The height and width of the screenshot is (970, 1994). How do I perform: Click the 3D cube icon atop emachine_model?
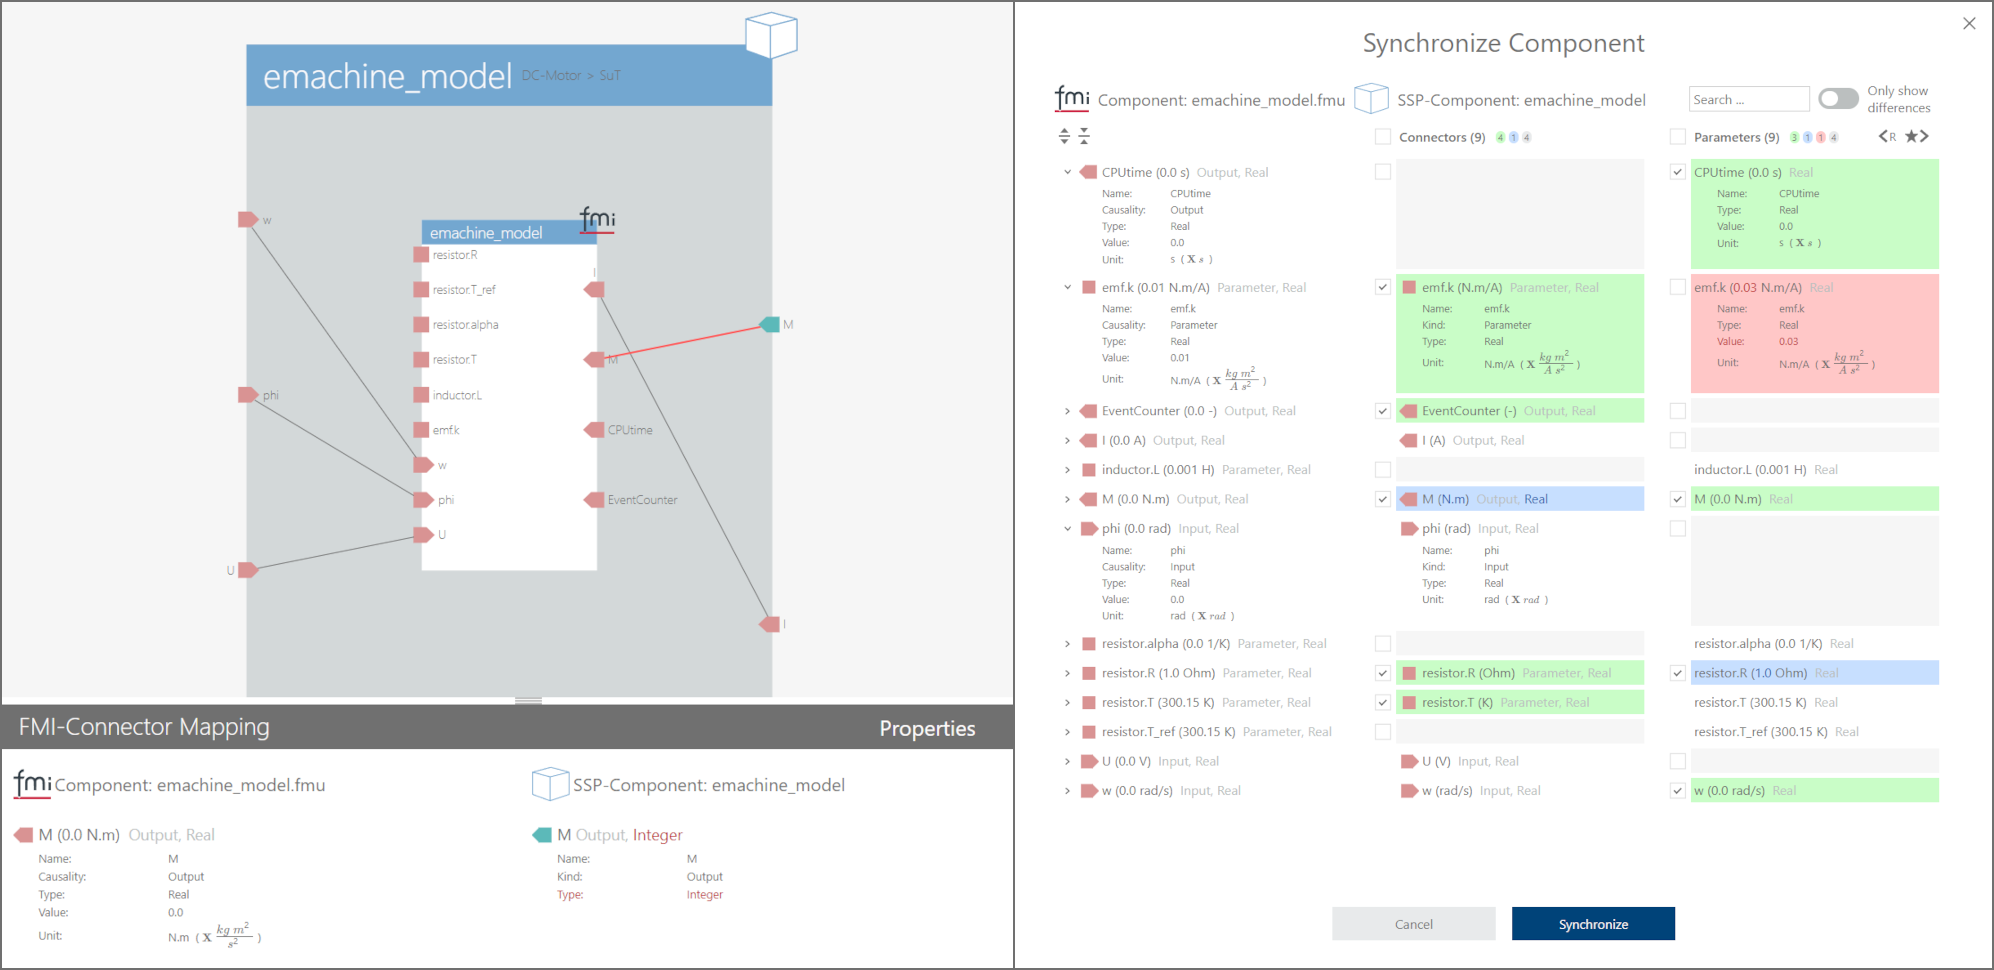click(x=771, y=35)
